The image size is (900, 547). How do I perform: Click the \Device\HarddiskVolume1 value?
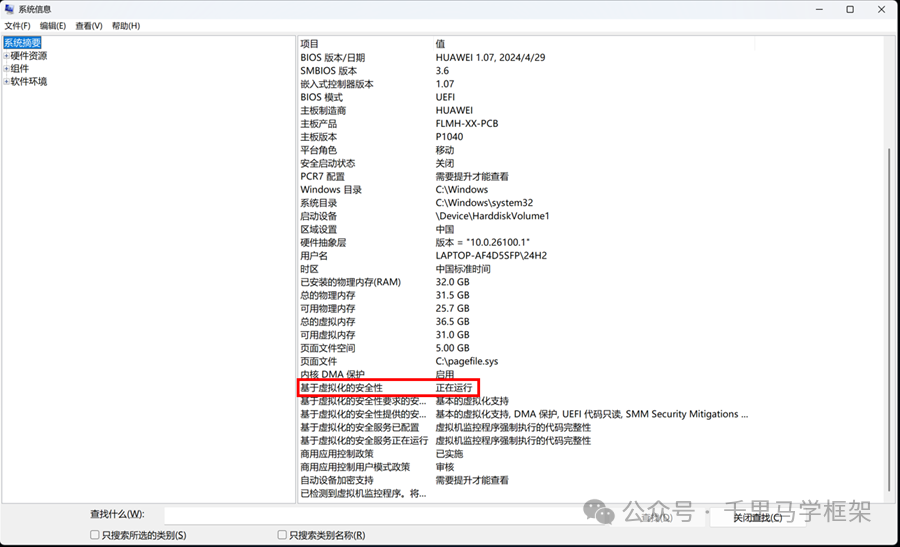(x=492, y=216)
